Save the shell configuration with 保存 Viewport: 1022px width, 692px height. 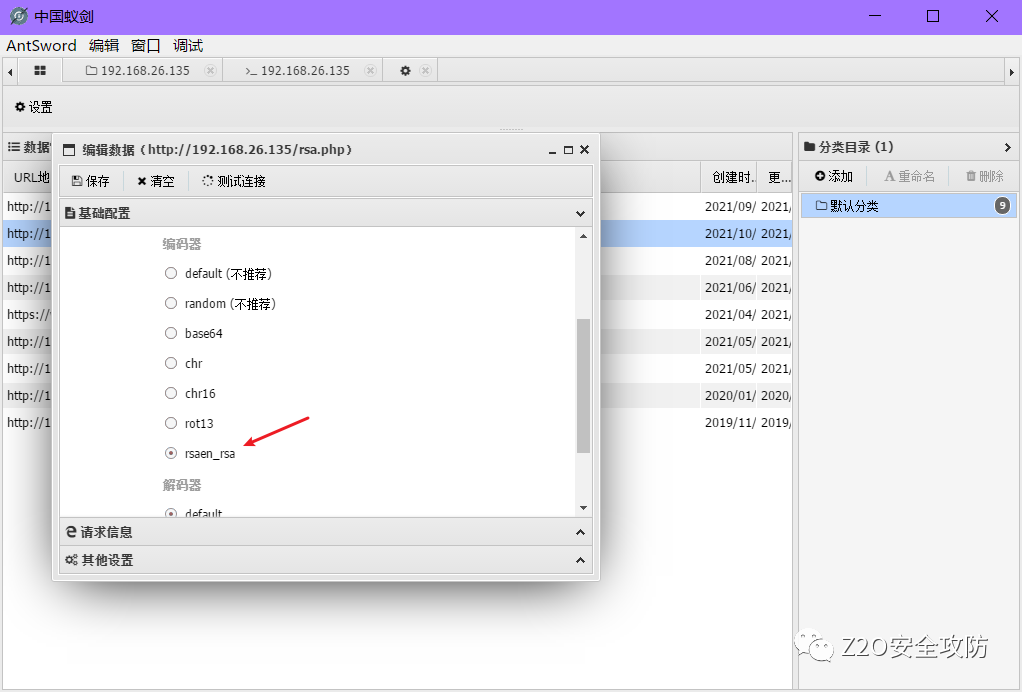pyautogui.click(x=91, y=181)
